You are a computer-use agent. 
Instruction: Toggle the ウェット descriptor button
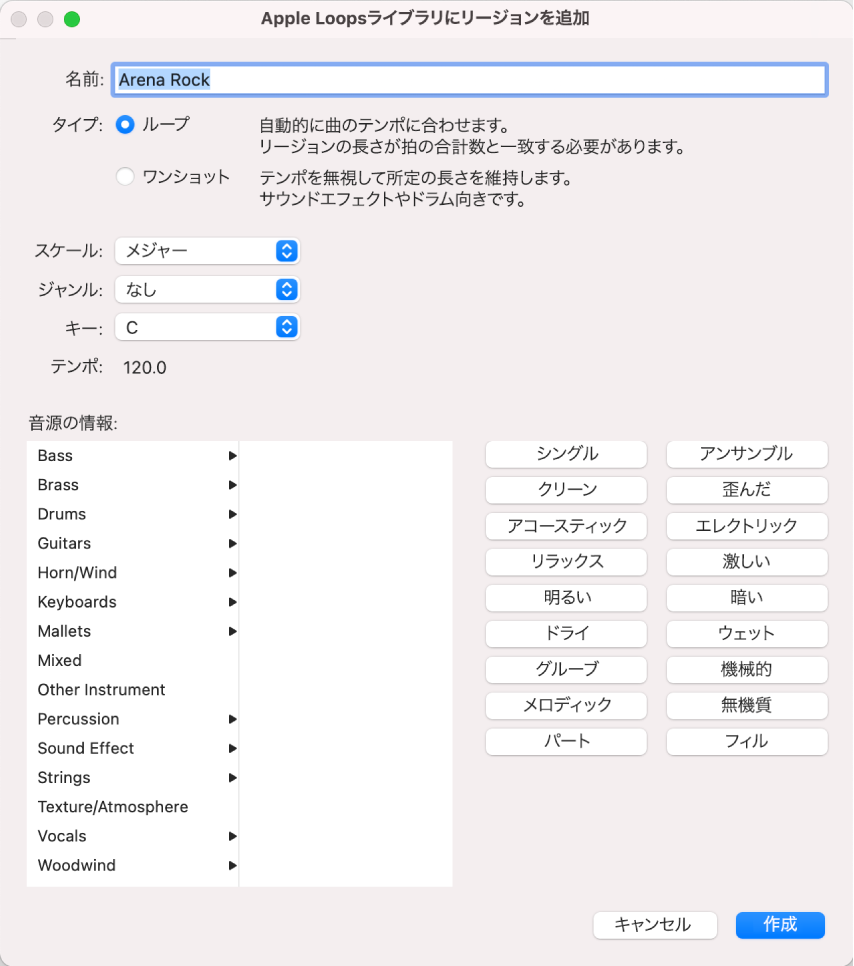747,633
